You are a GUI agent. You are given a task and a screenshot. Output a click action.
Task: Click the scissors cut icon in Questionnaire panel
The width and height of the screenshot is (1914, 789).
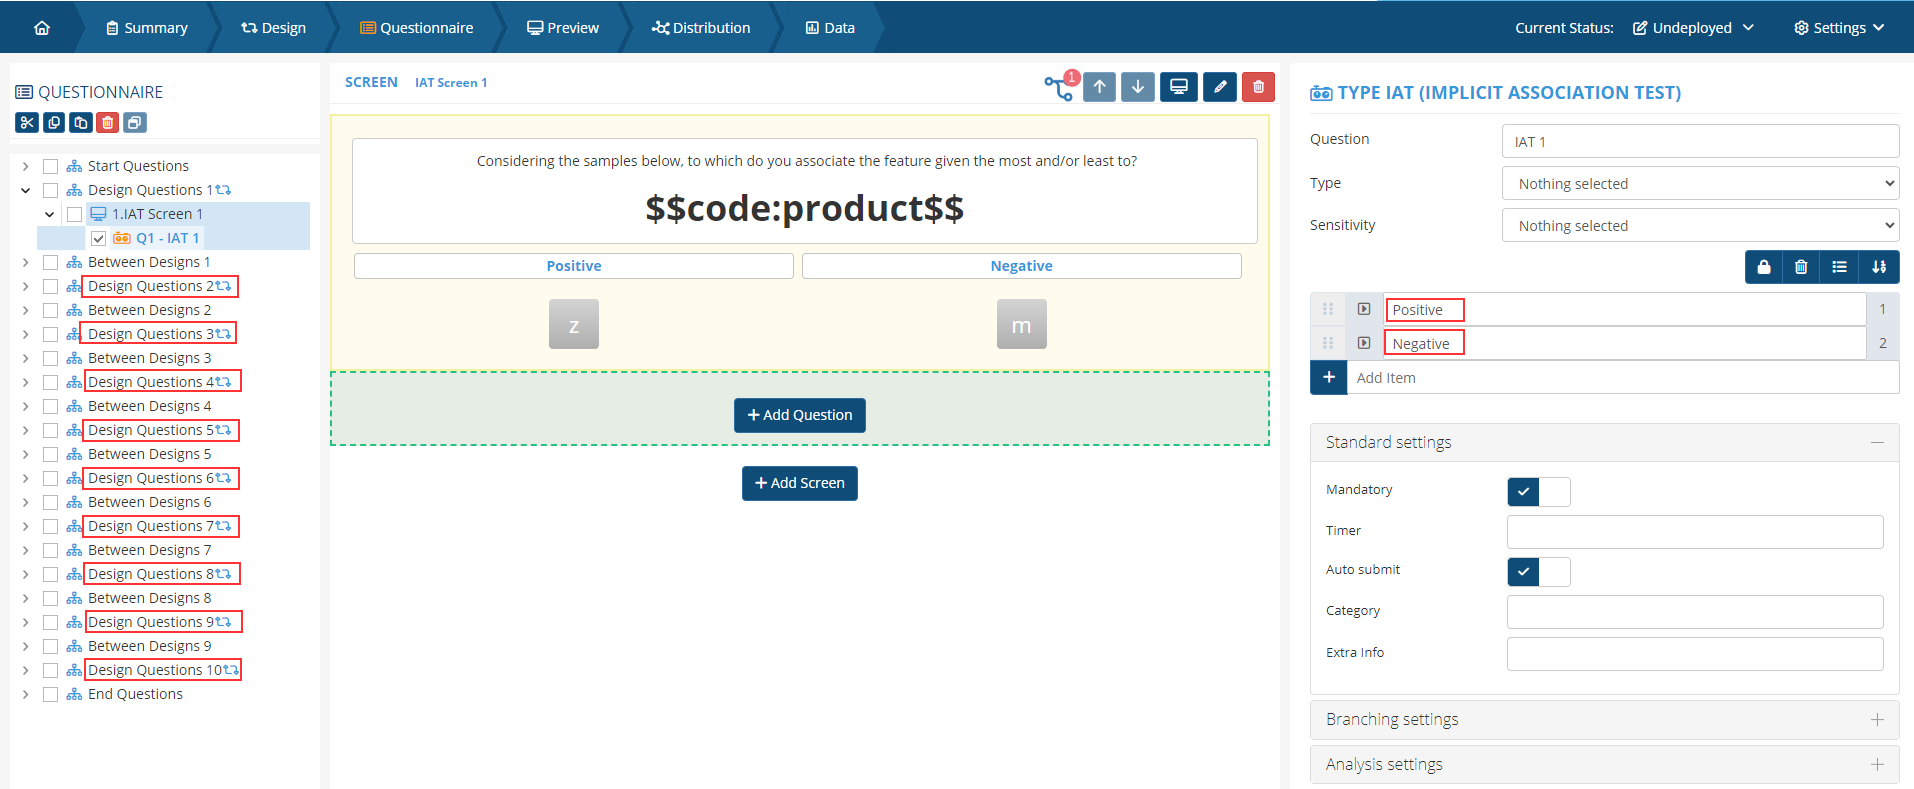pyautogui.click(x=27, y=123)
